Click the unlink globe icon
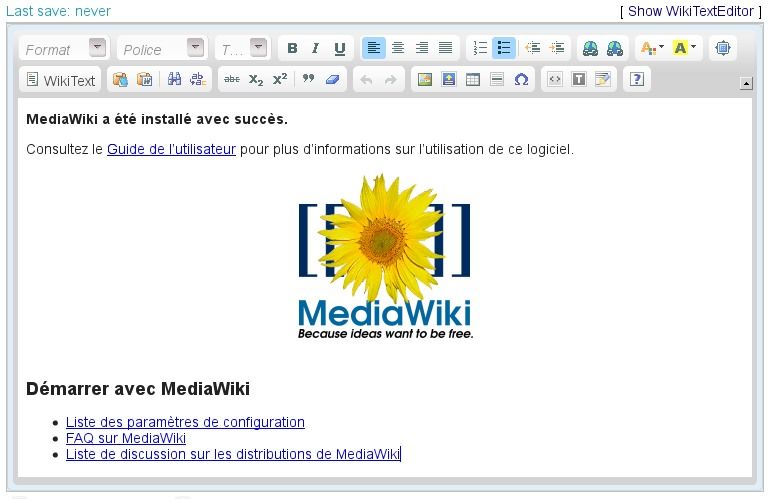The width and height of the screenshot is (771, 499). (x=615, y=48)
